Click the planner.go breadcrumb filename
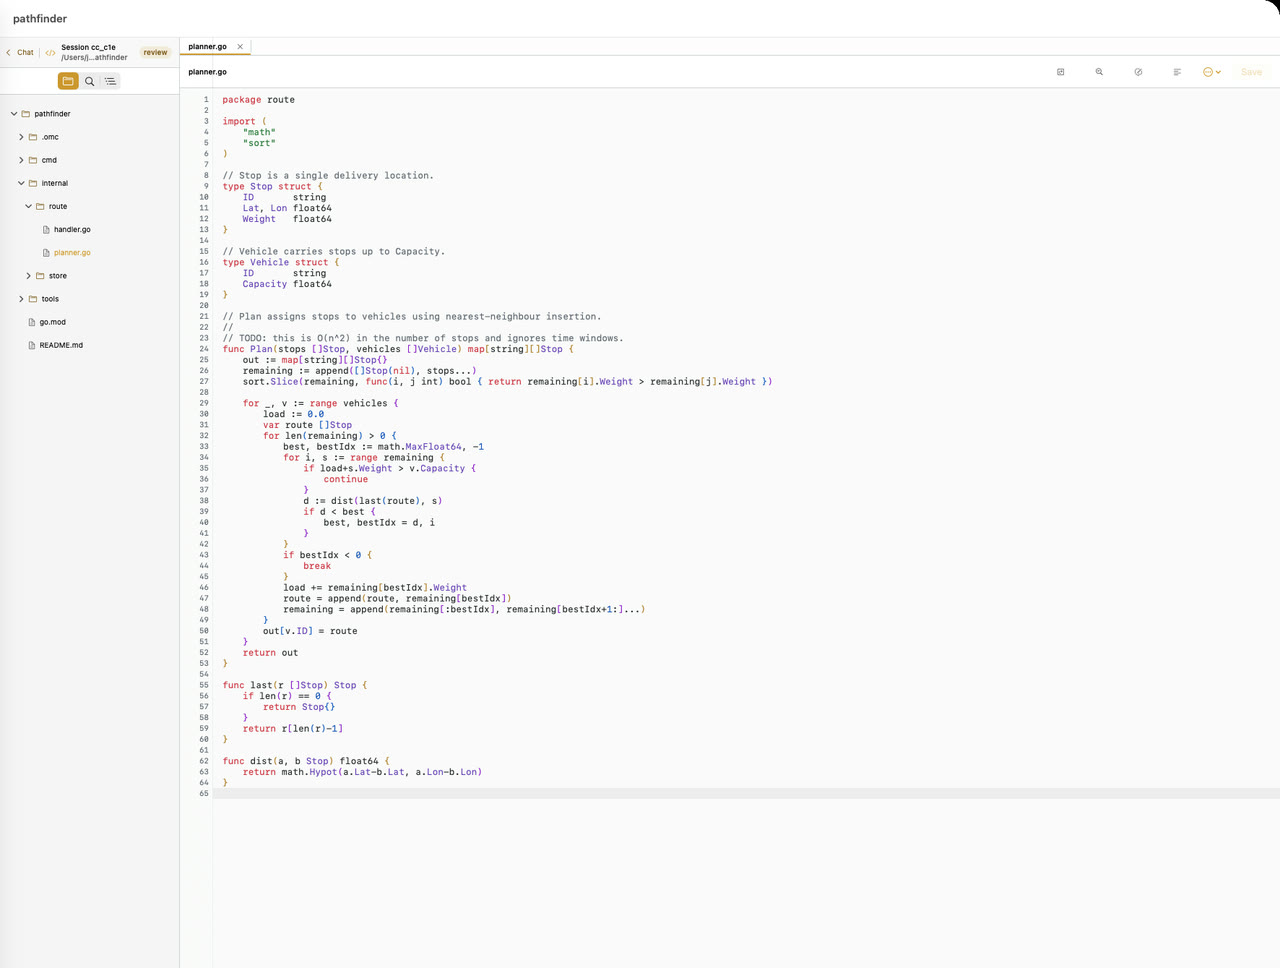Viewport: 1280px width, 968px height. [207, 72]
